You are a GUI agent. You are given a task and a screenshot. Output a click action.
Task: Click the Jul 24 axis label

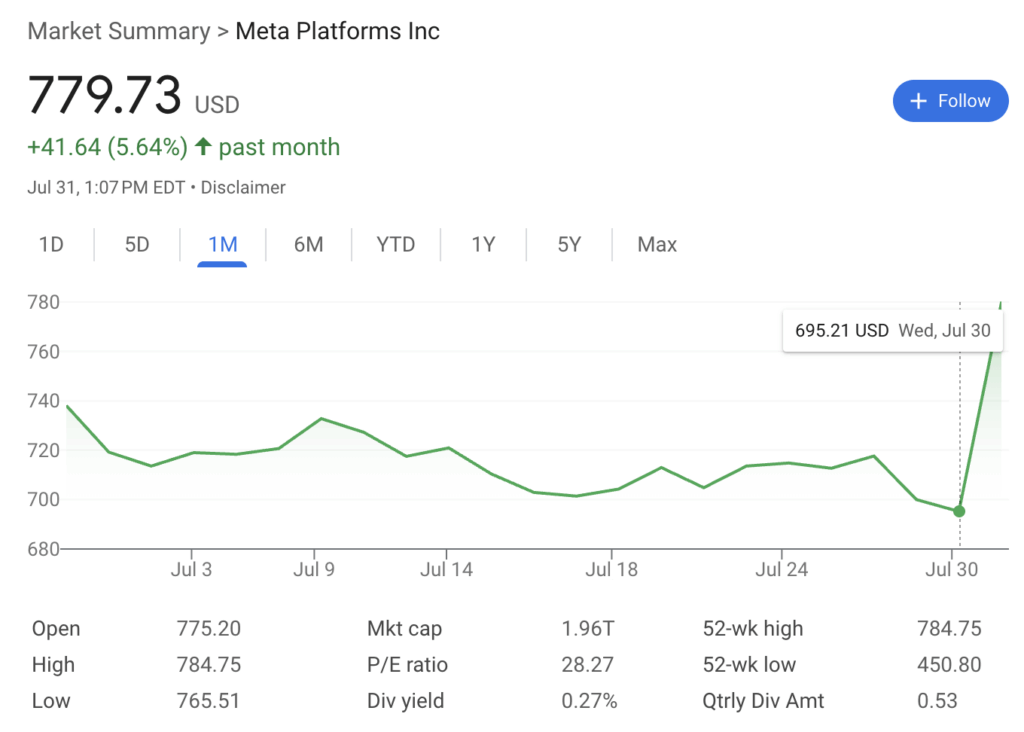(782, 569)
